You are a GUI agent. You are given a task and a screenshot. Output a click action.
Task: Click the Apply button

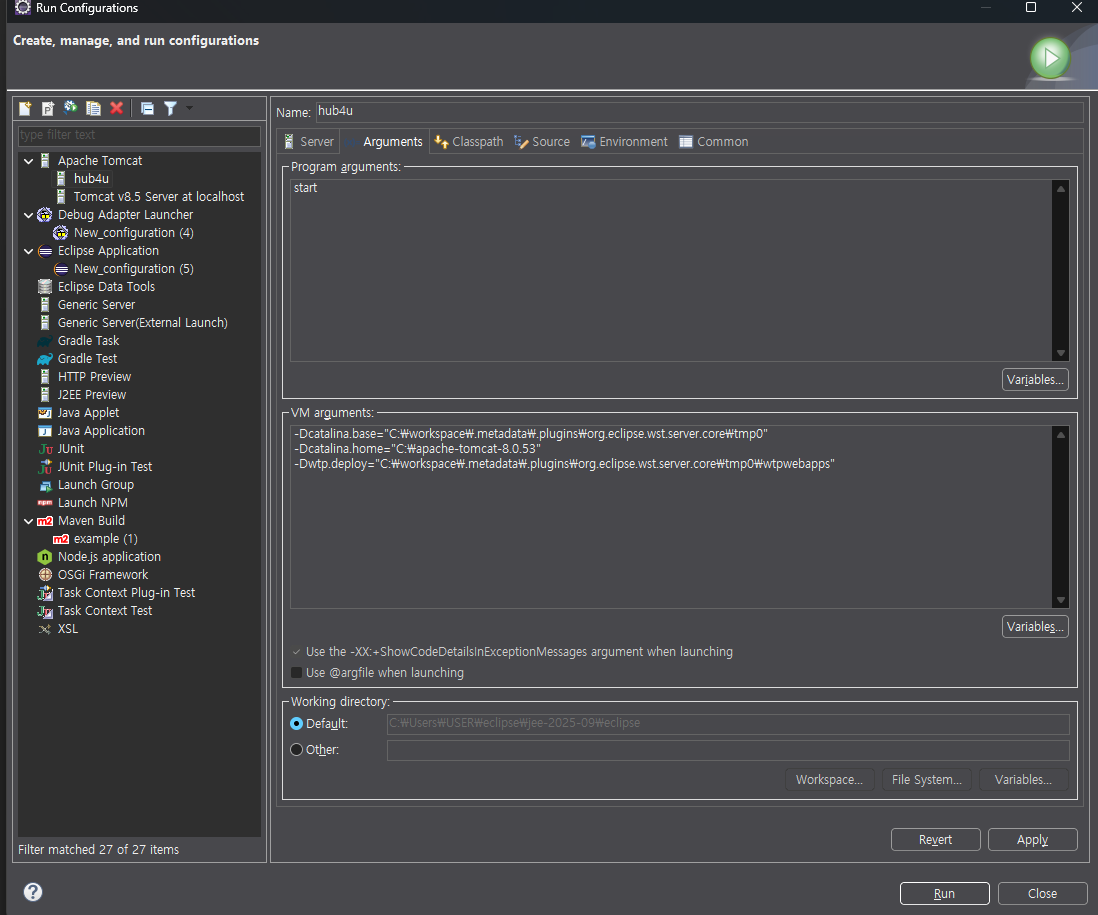[x=1032, y=839]
